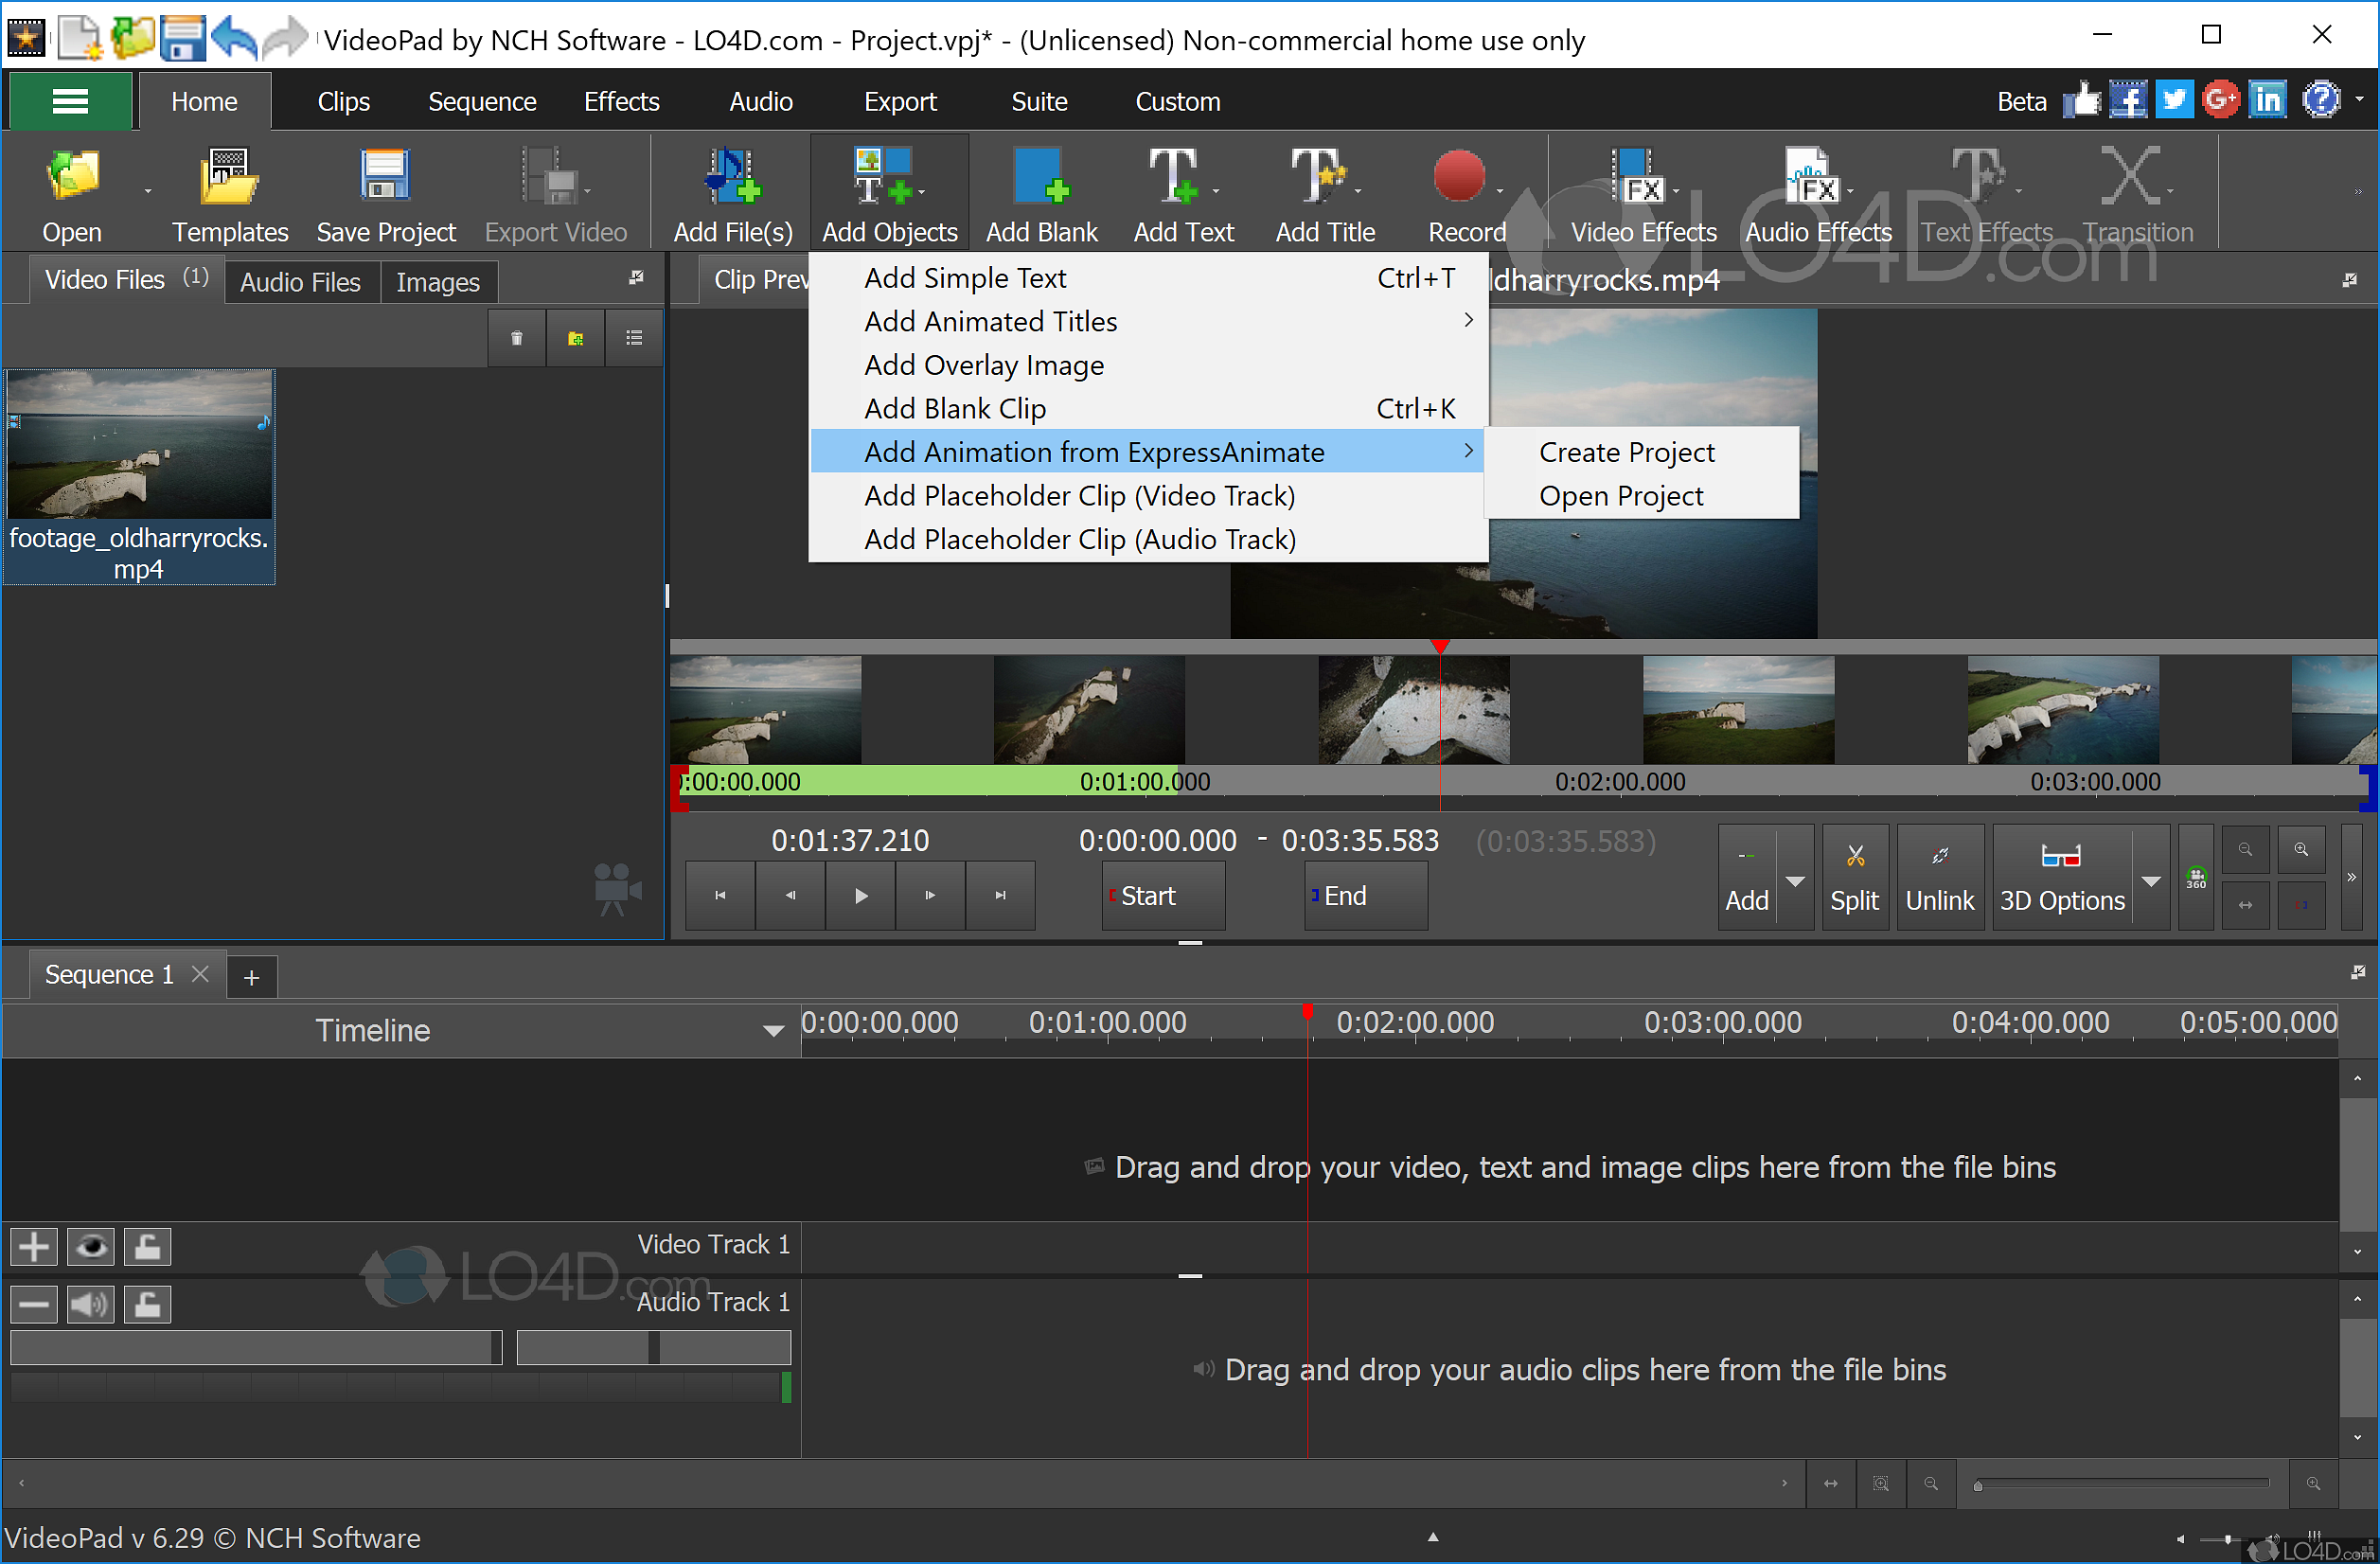Mute Audio Track 1 speaker icon

(91, 1304)
